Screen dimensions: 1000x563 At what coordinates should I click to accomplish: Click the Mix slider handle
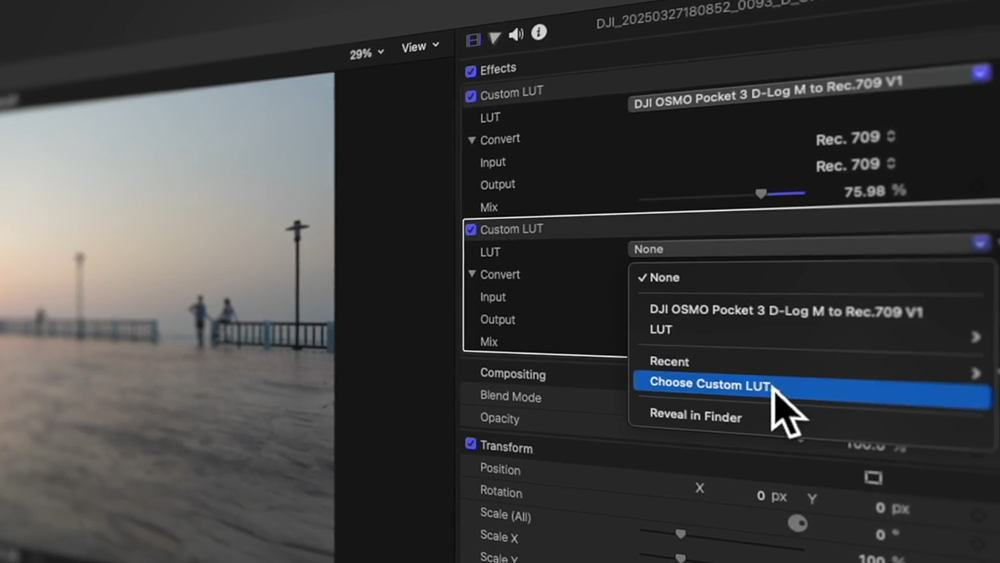761,193
